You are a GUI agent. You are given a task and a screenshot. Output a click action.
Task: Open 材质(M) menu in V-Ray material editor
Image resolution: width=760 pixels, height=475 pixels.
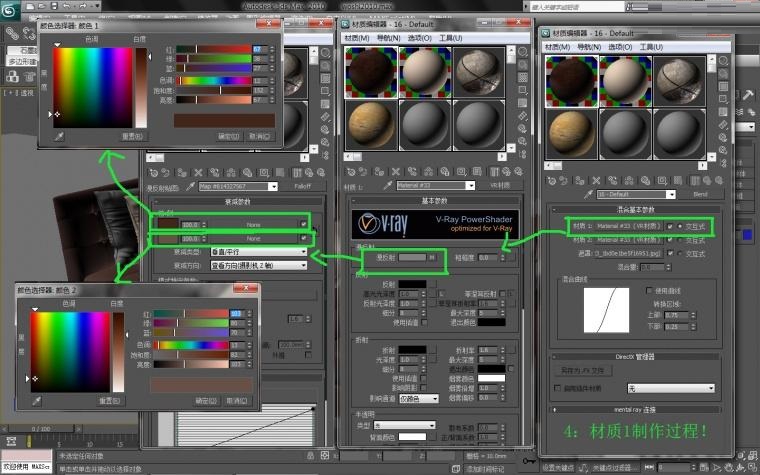coord(357,38)
